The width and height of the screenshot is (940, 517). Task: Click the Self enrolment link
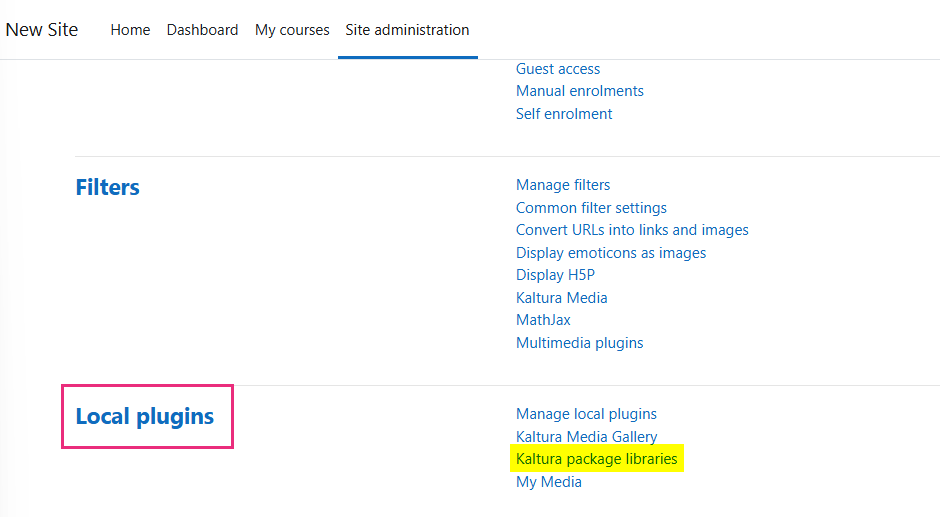click(x=564, y=114)
